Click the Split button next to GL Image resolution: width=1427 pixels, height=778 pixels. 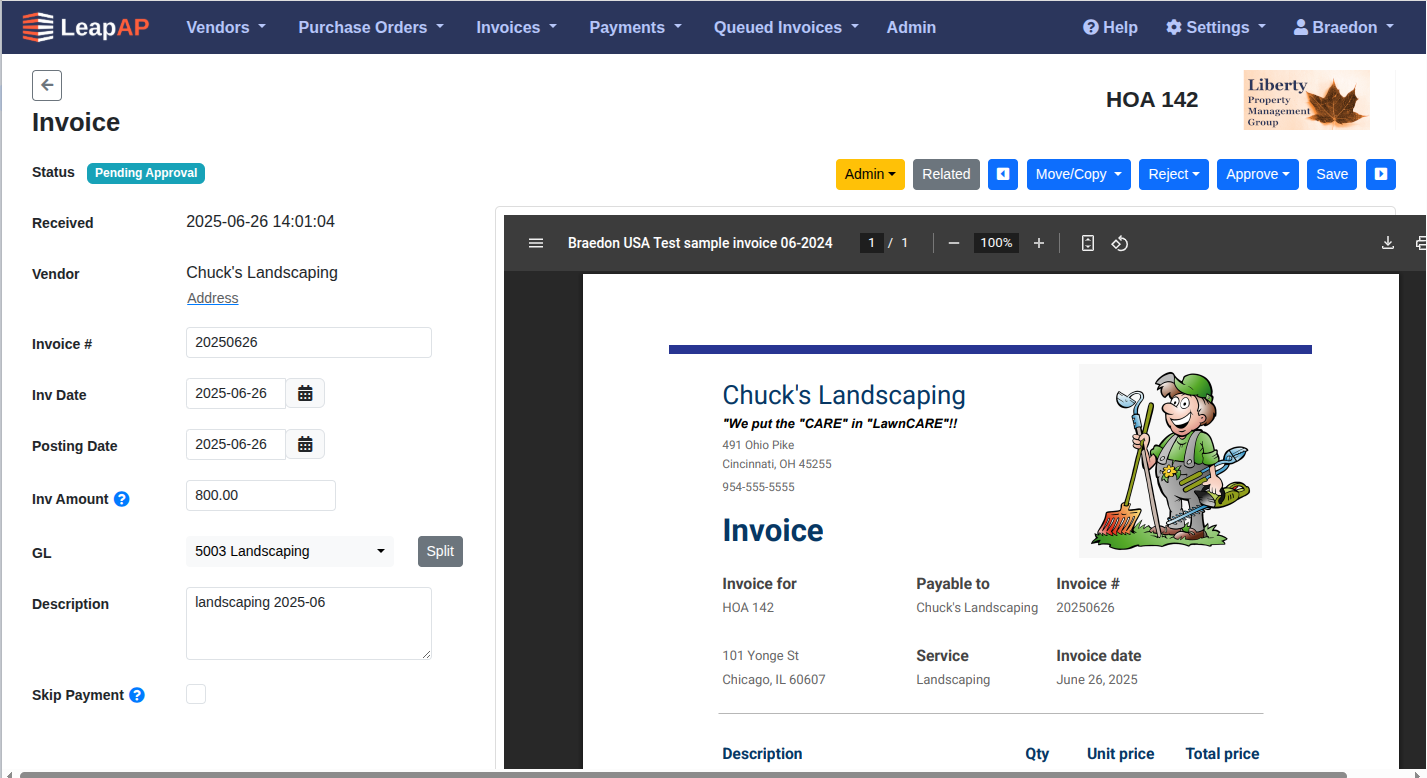coord(440,550)
